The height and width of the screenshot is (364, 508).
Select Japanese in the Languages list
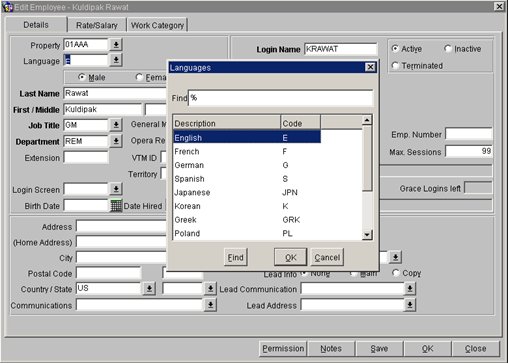247,192
